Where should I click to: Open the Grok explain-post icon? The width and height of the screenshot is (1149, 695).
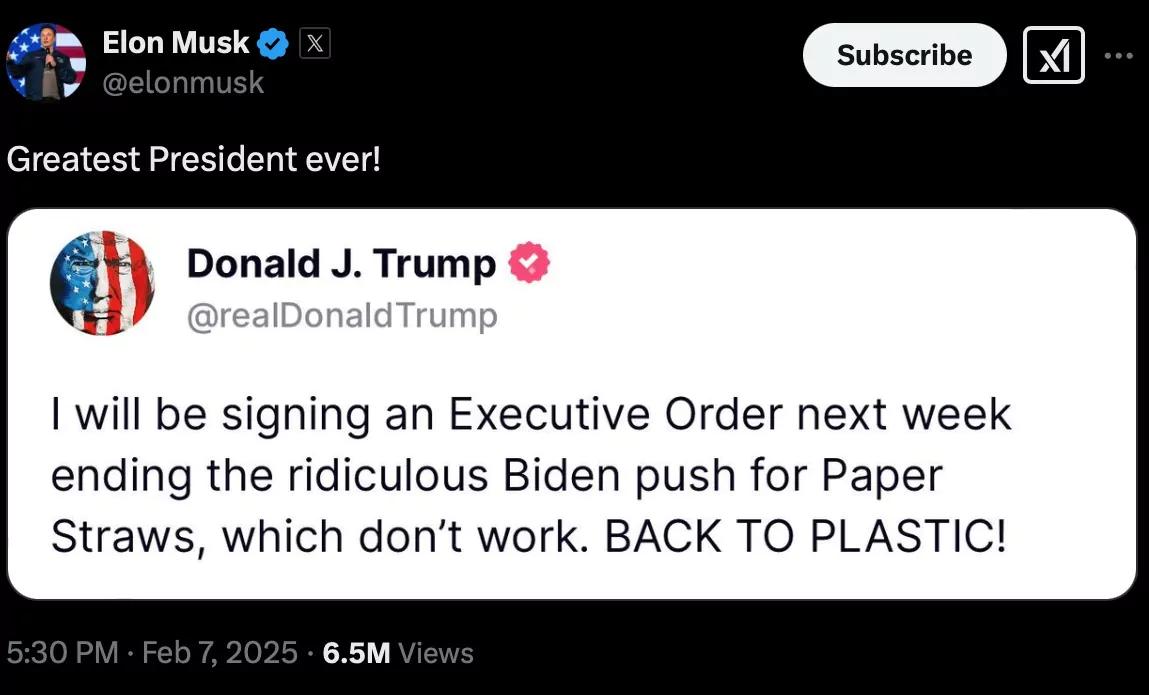click(1054, 55)
